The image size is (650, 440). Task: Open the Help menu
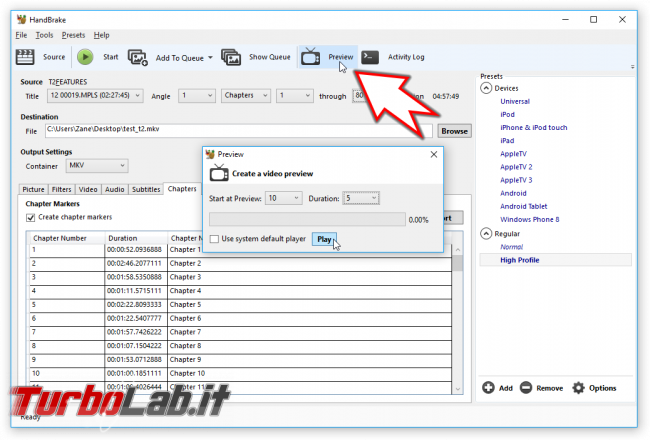click(x=102, y=35)
